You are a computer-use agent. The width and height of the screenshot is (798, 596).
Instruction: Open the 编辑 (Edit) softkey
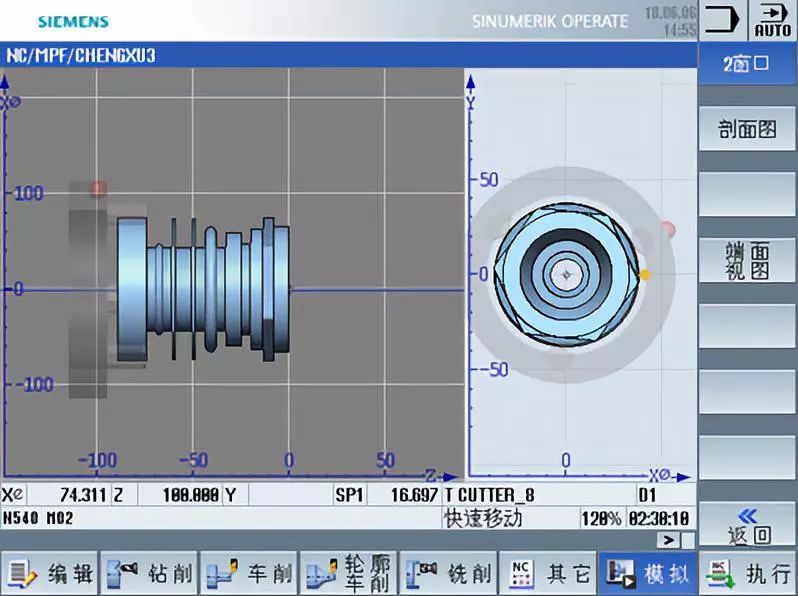[49, 573]
